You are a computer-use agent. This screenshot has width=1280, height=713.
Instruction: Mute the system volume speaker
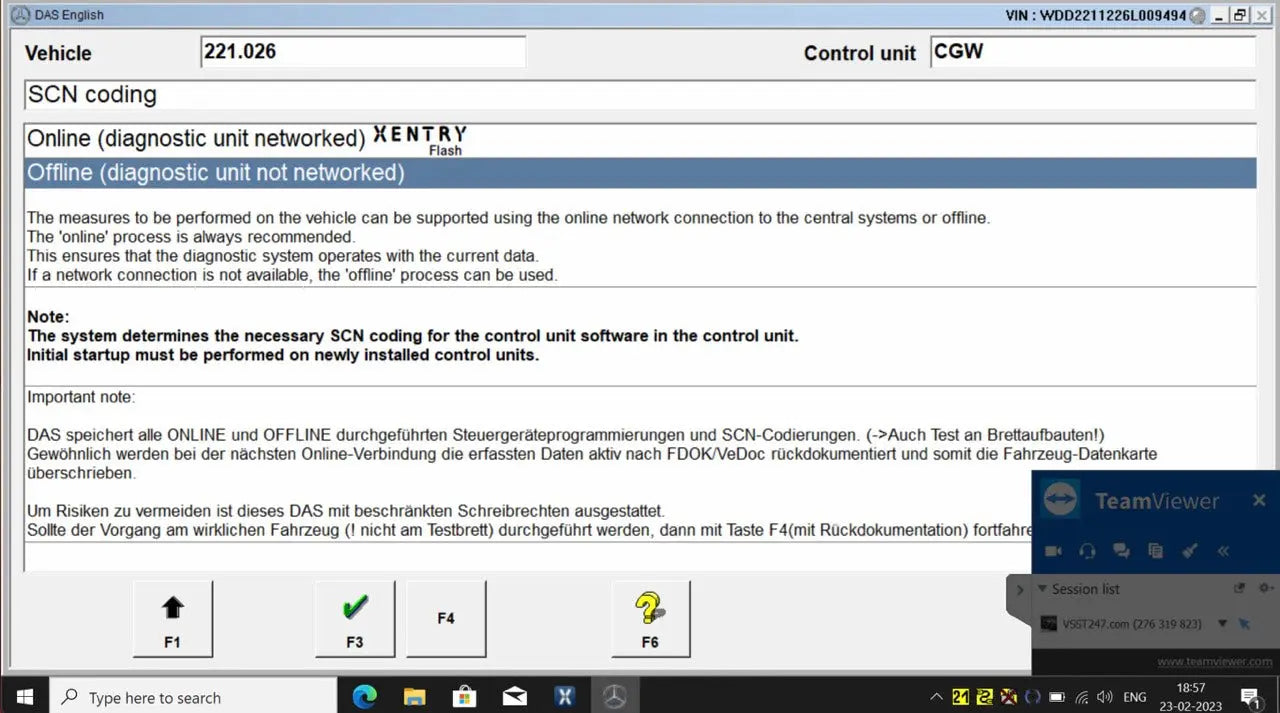click(x=1104, y=696)
